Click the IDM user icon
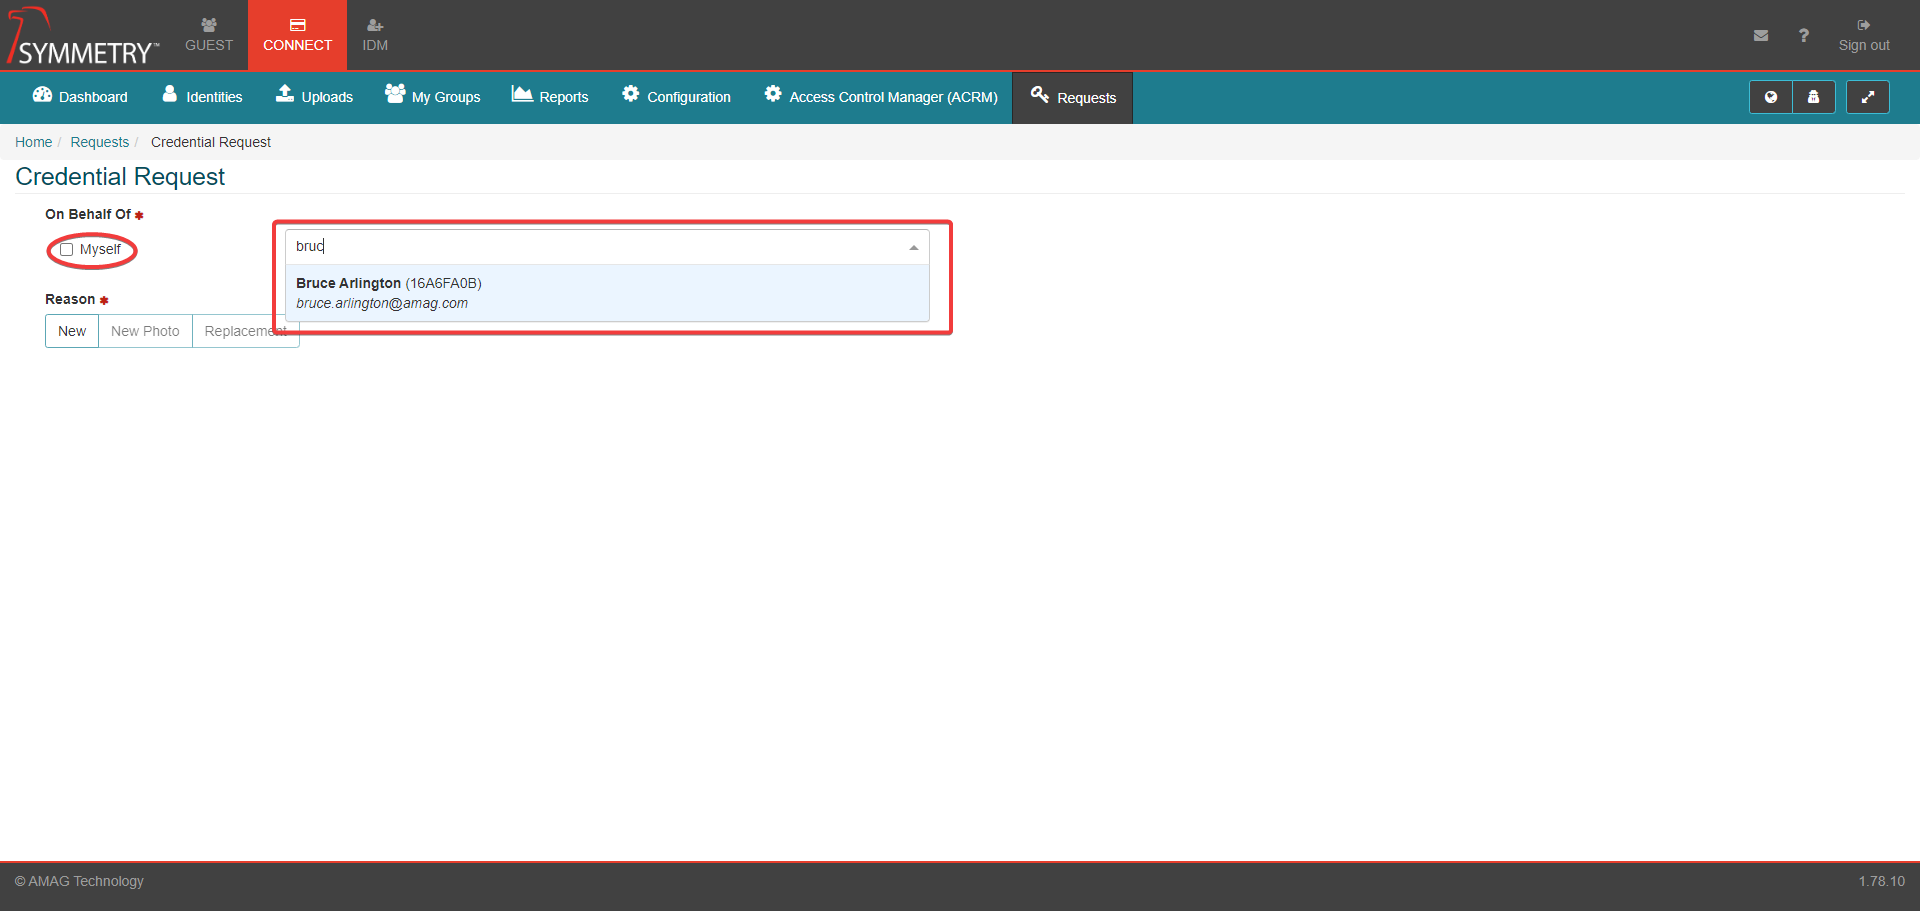The height and width of the screenshot is (911, 1920). (x=375, y=25)
